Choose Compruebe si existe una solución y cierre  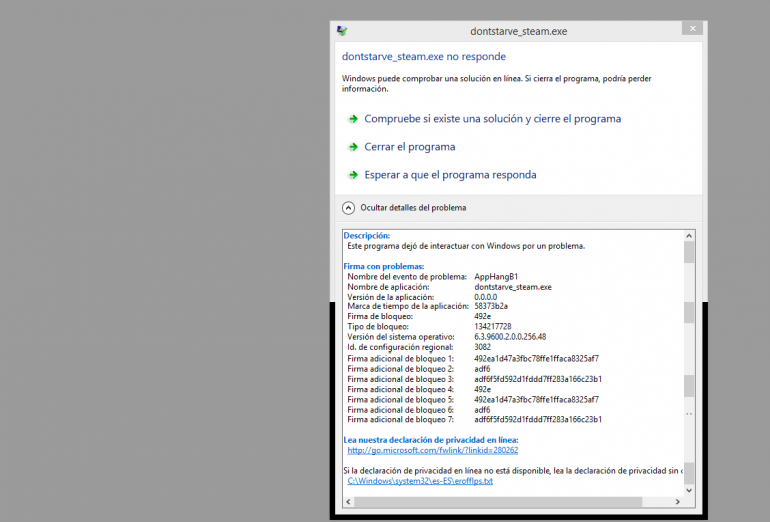point(493,119)
